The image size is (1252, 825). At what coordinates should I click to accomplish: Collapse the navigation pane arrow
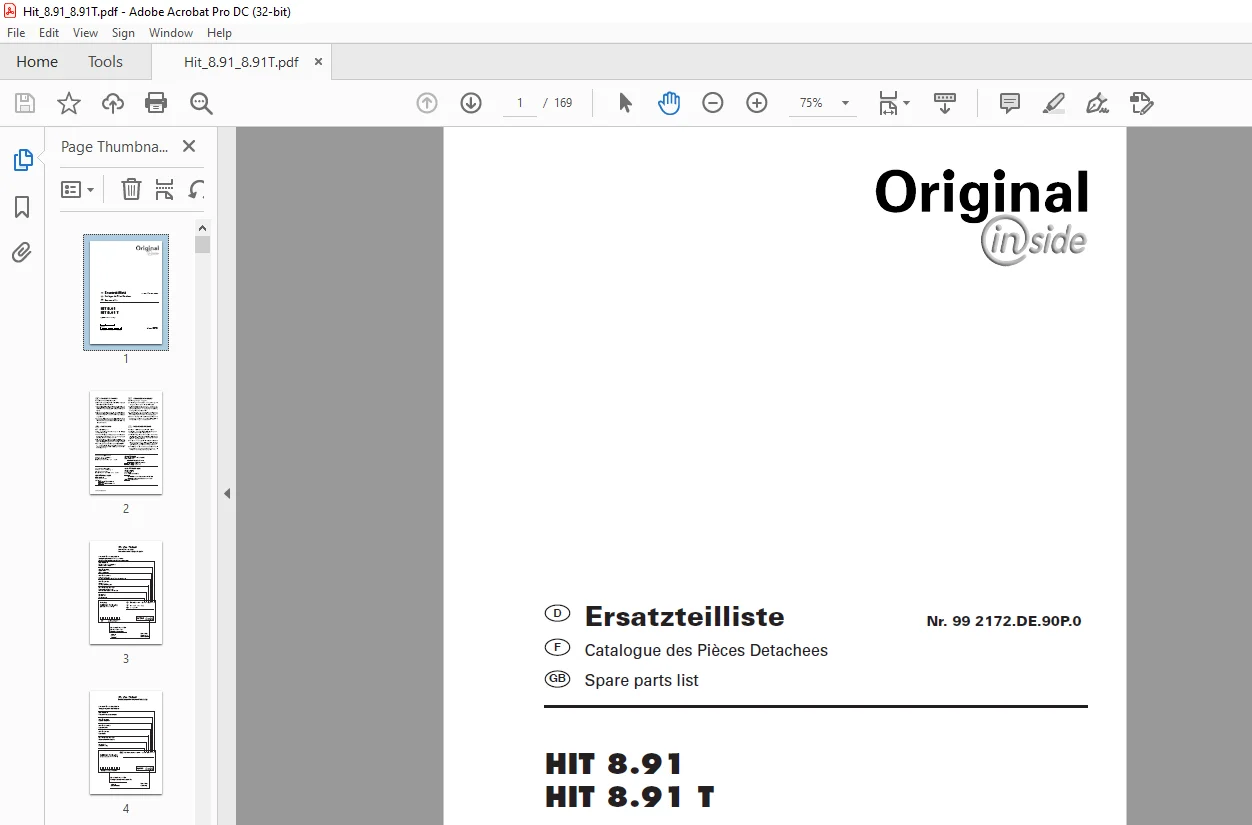click(227, 493)
